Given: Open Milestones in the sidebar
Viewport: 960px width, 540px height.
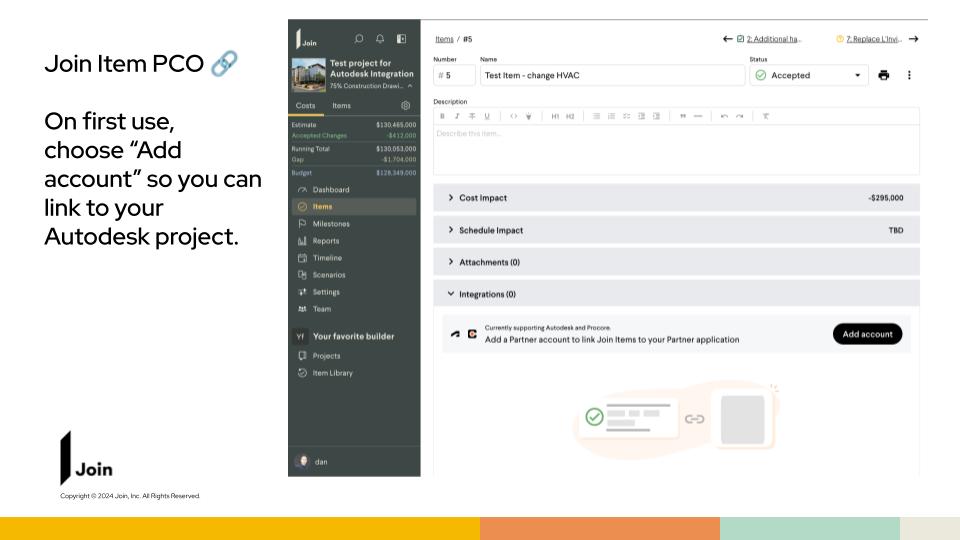Looking at the screenshot, I should (x=354, y=223).
